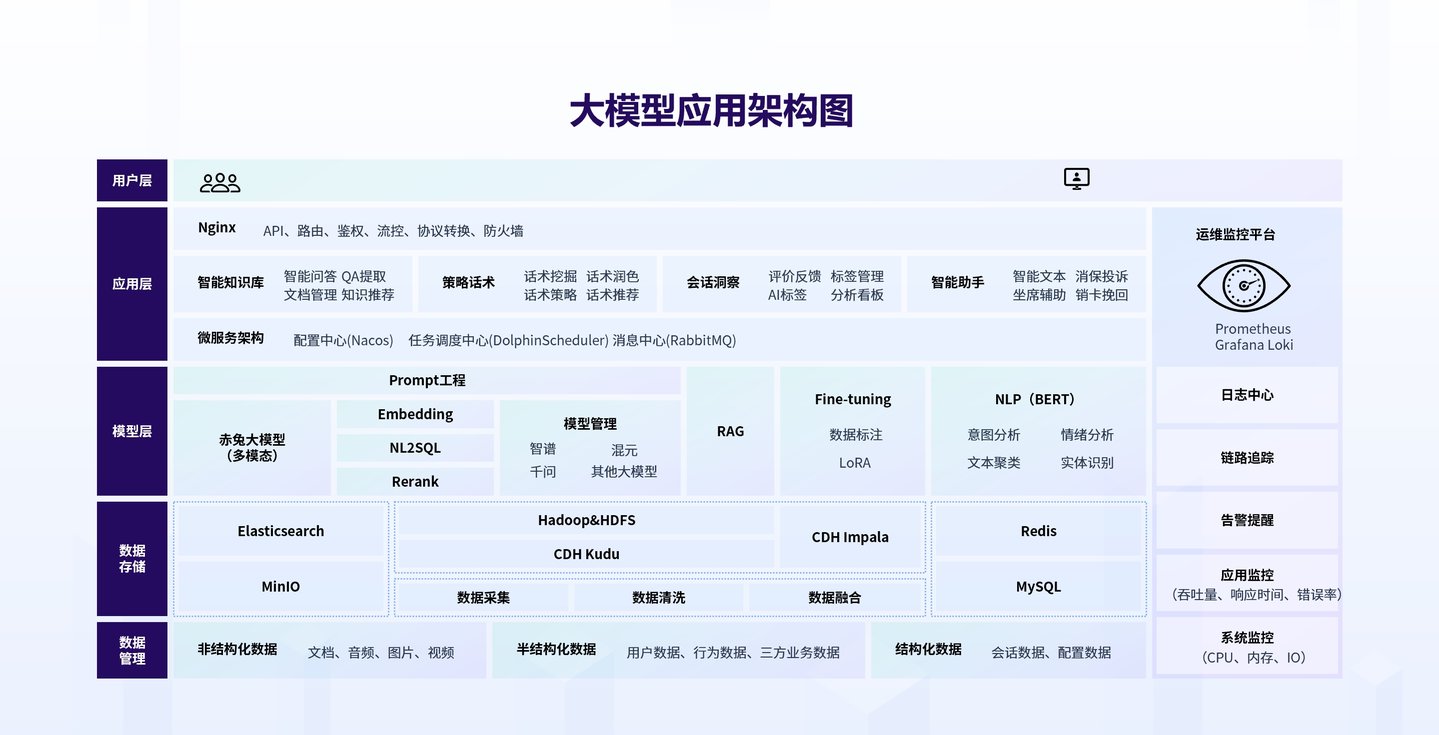Click the MySQL box
The image size is (1439, 735).
pos(1039,587)
